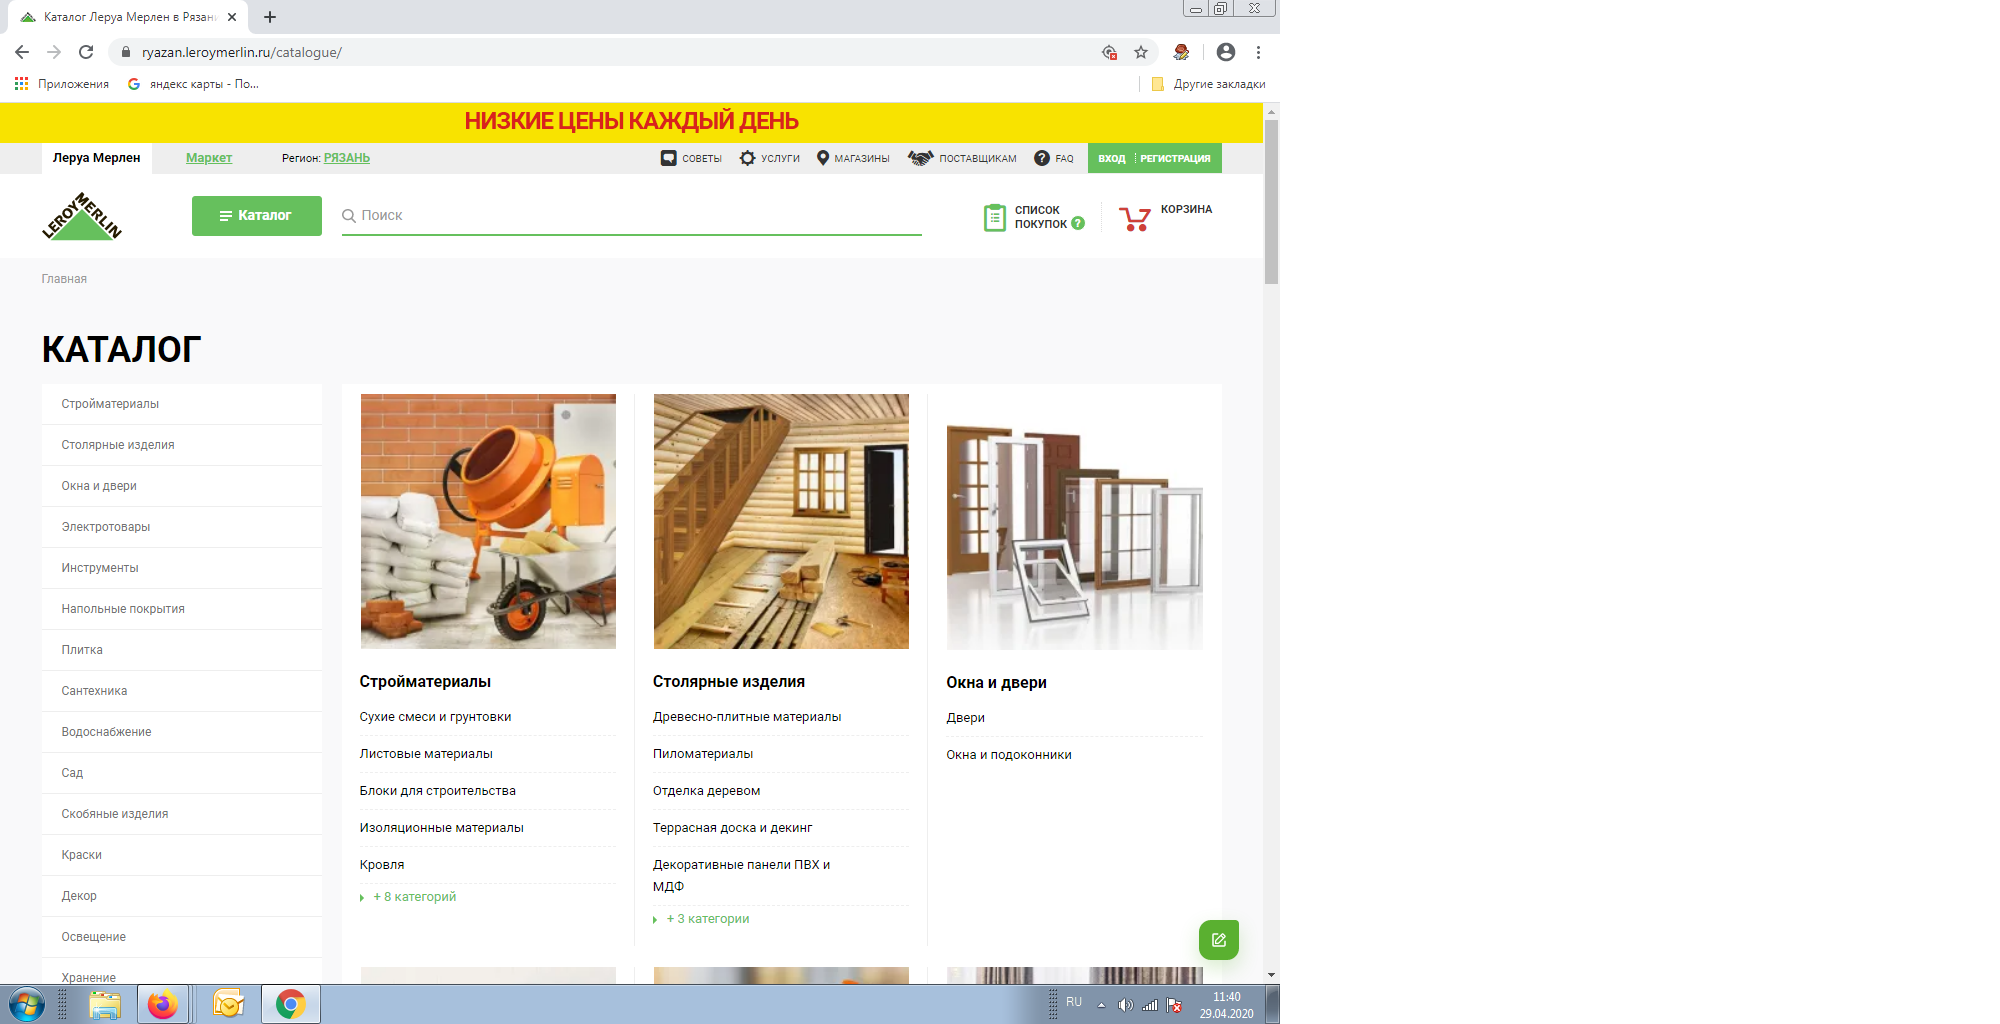Switch to Леруа Мерлен tab

point(96,158)
